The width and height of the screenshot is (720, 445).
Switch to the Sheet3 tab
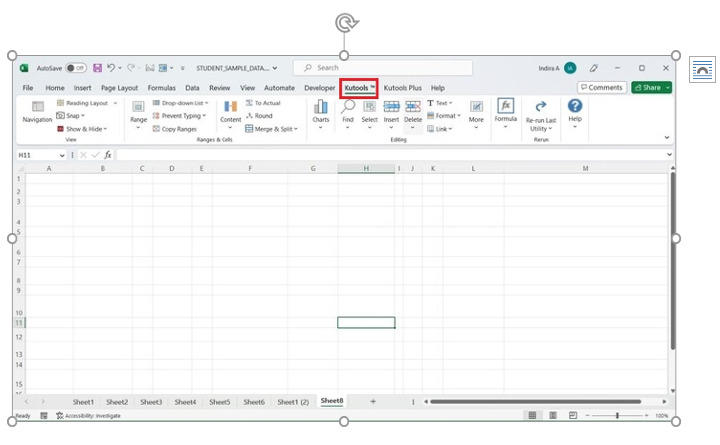pyautogui.click(x=151, y=402)
